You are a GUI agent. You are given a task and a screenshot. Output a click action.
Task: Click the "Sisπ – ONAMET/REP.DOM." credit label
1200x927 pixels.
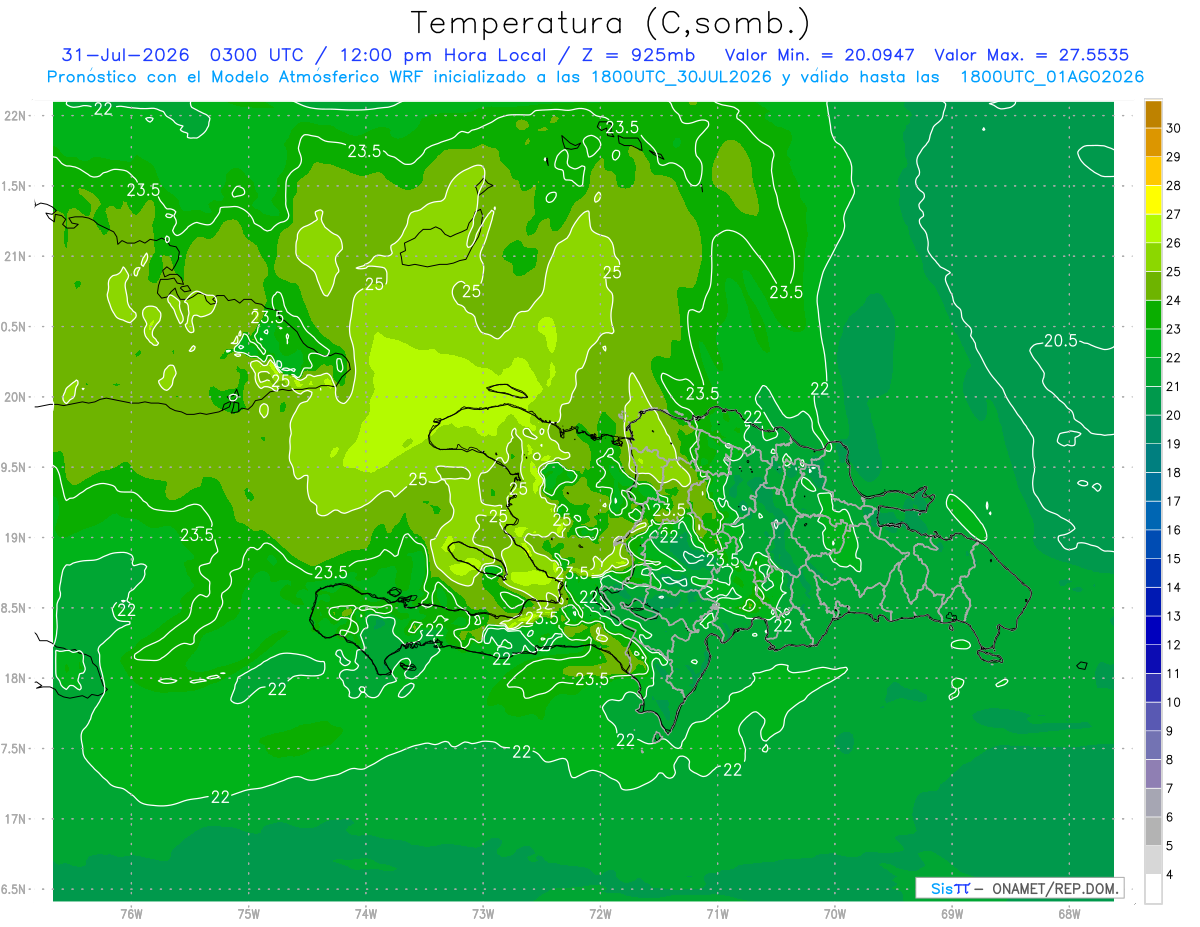coord(1019,888)
